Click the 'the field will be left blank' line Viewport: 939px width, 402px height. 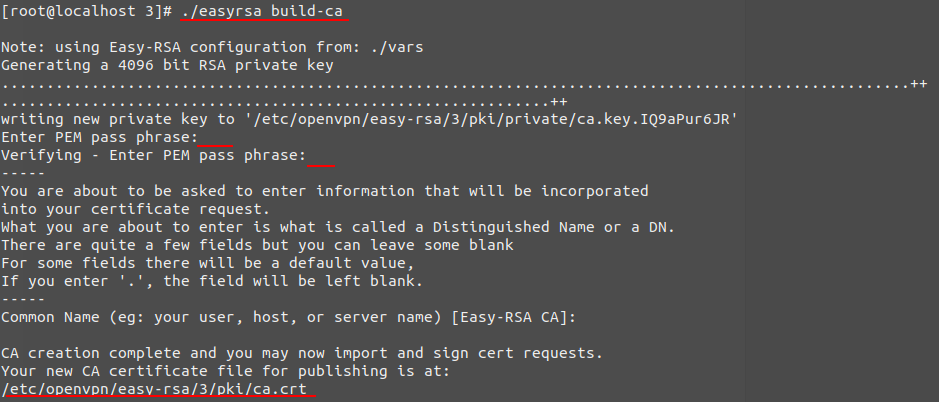pyautogui.click(x=212, y=281)
